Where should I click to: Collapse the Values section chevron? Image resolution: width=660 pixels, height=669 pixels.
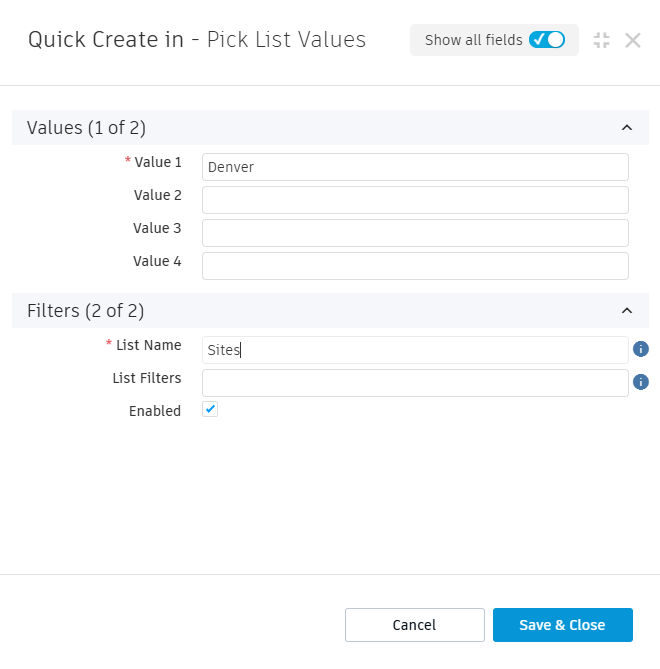pos(627,127)
